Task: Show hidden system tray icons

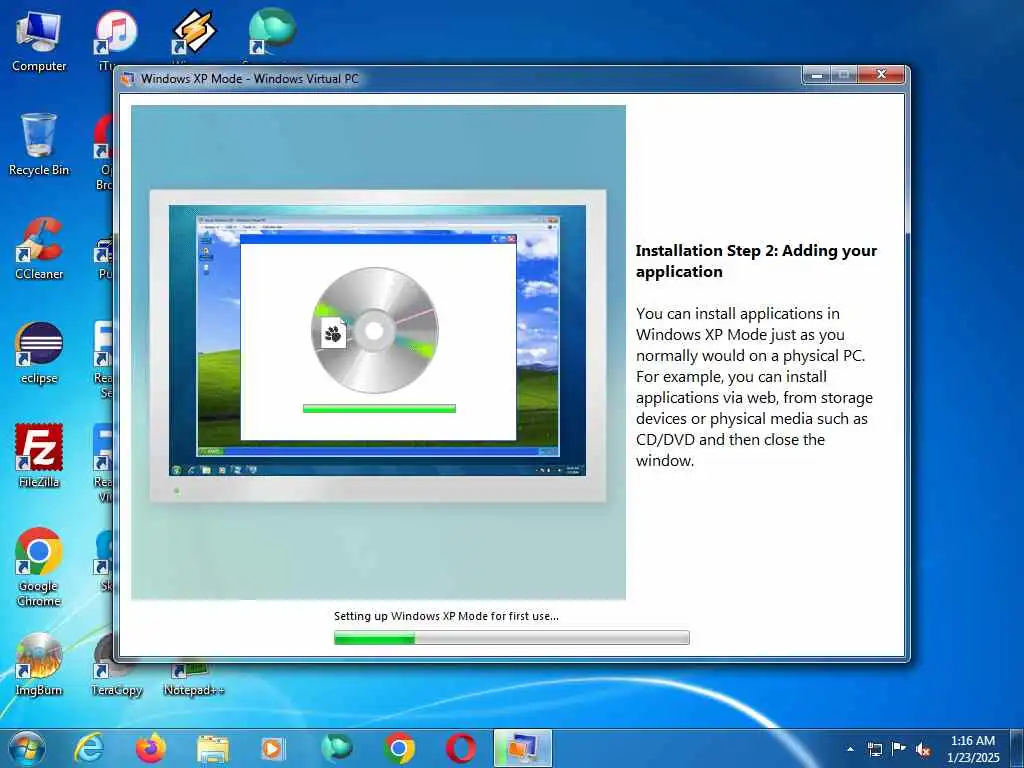Action: point(850,749)
